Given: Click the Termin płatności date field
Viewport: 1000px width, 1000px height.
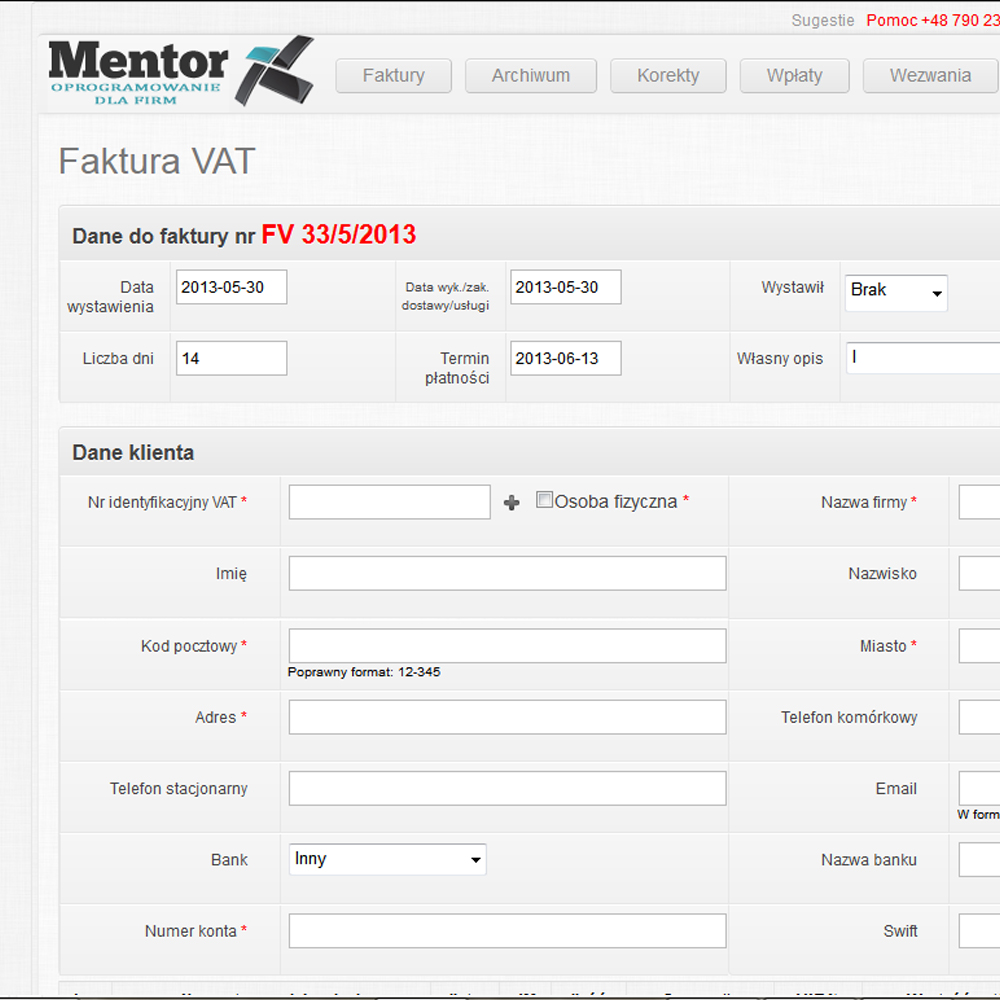Looking at the screenshot, I should tap(565, 358).
